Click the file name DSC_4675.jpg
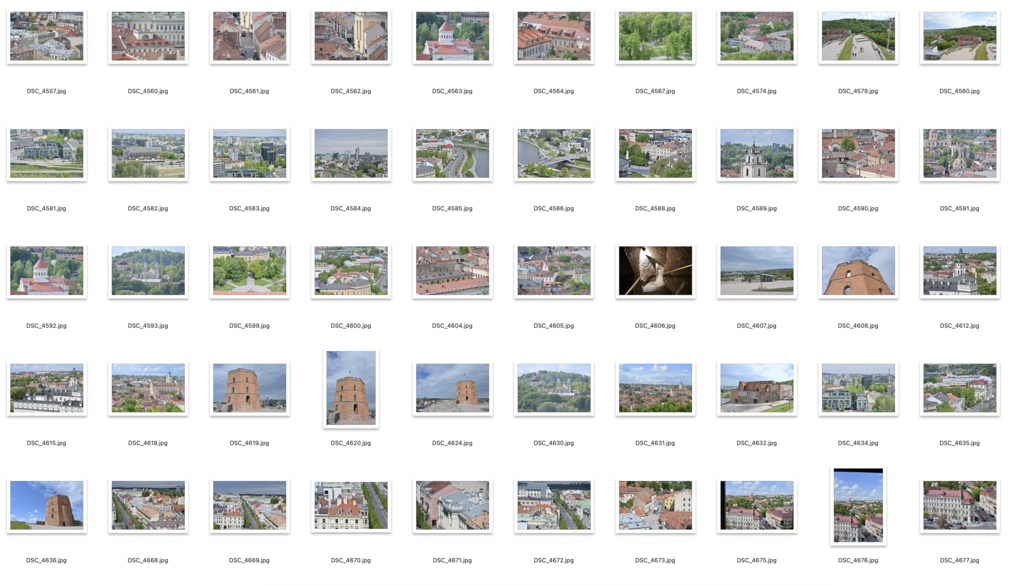The height and width of the screenshot is (586, 1024). pyautogui.click(x=757, y=561)
